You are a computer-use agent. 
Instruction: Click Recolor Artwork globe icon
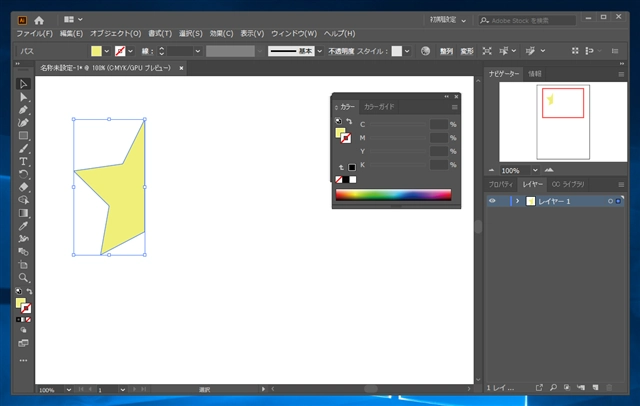point(425,51)
